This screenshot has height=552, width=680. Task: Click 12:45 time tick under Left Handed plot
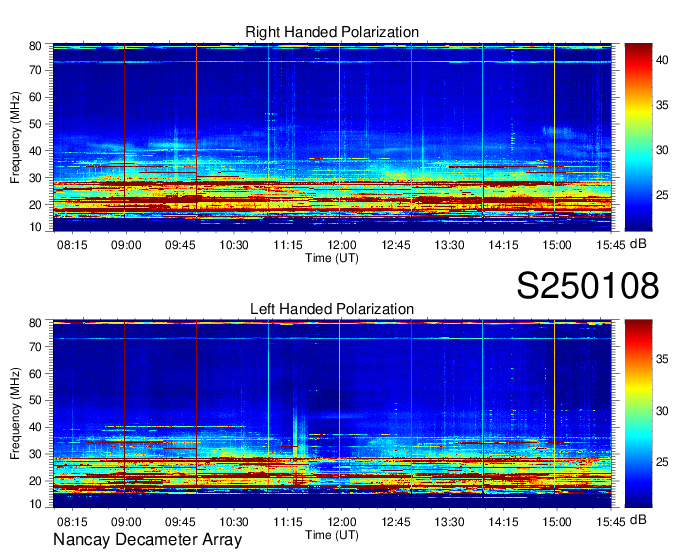tap(396, 522)
